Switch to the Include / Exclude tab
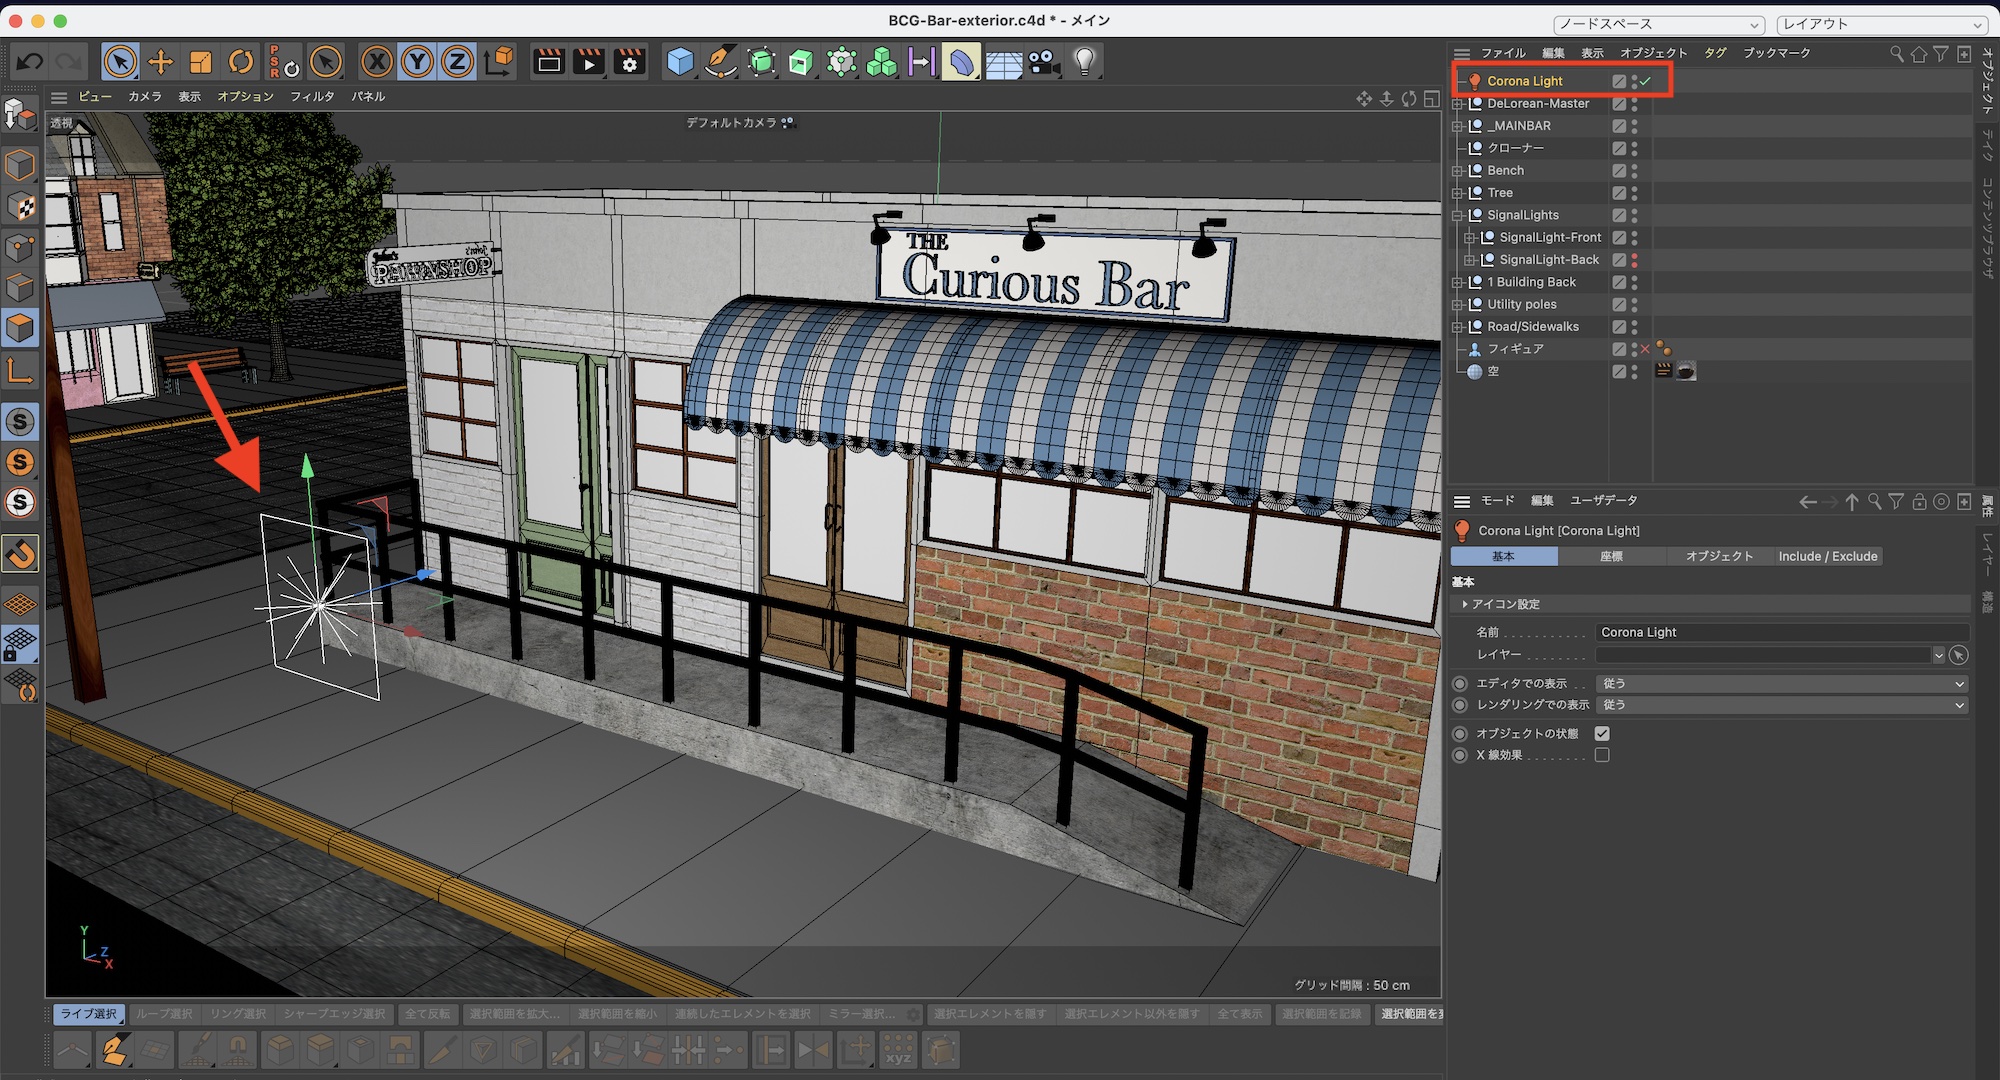Screen dimensions: 2000x1080 click(x=1827, y=556)
